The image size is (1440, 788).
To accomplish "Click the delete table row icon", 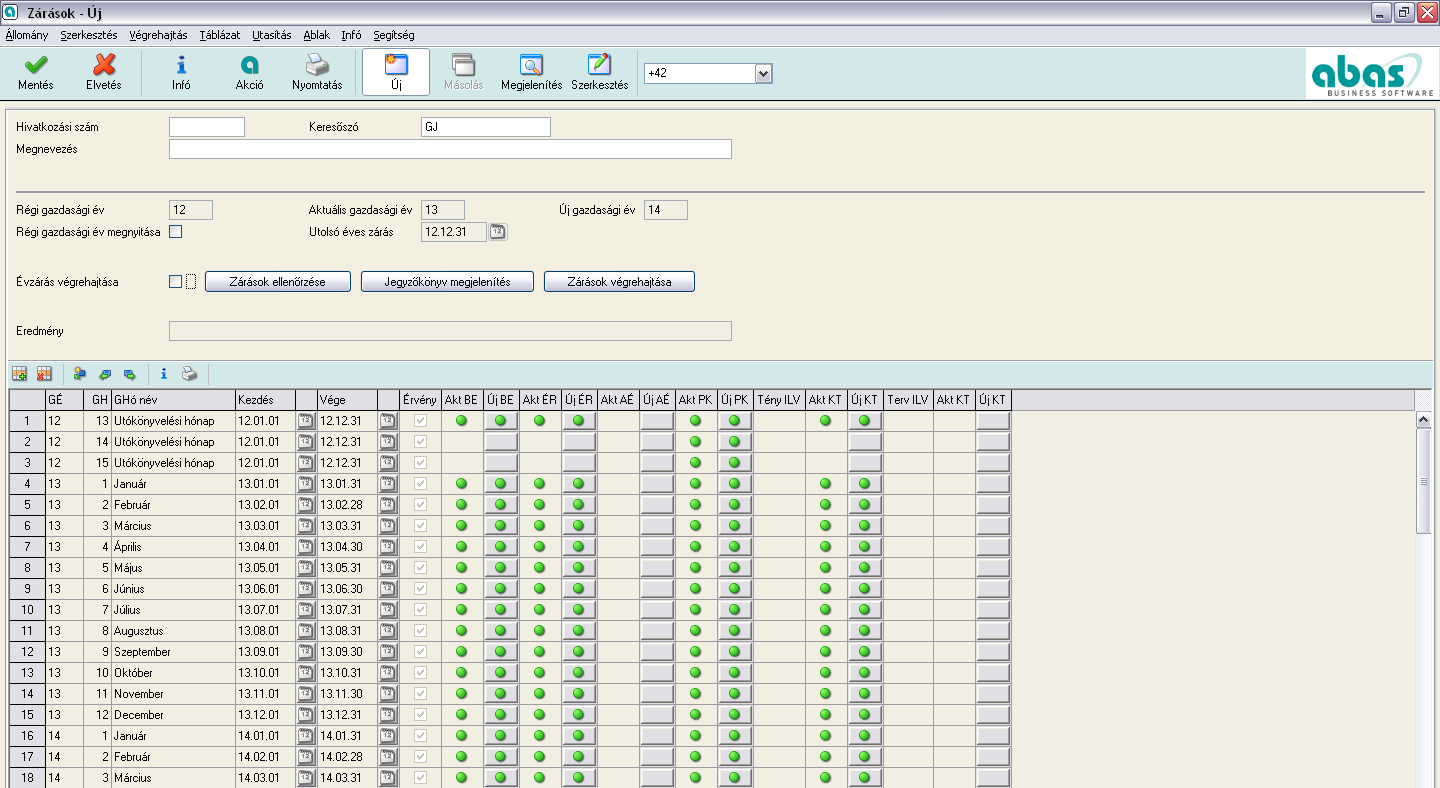I will (44, 374).
